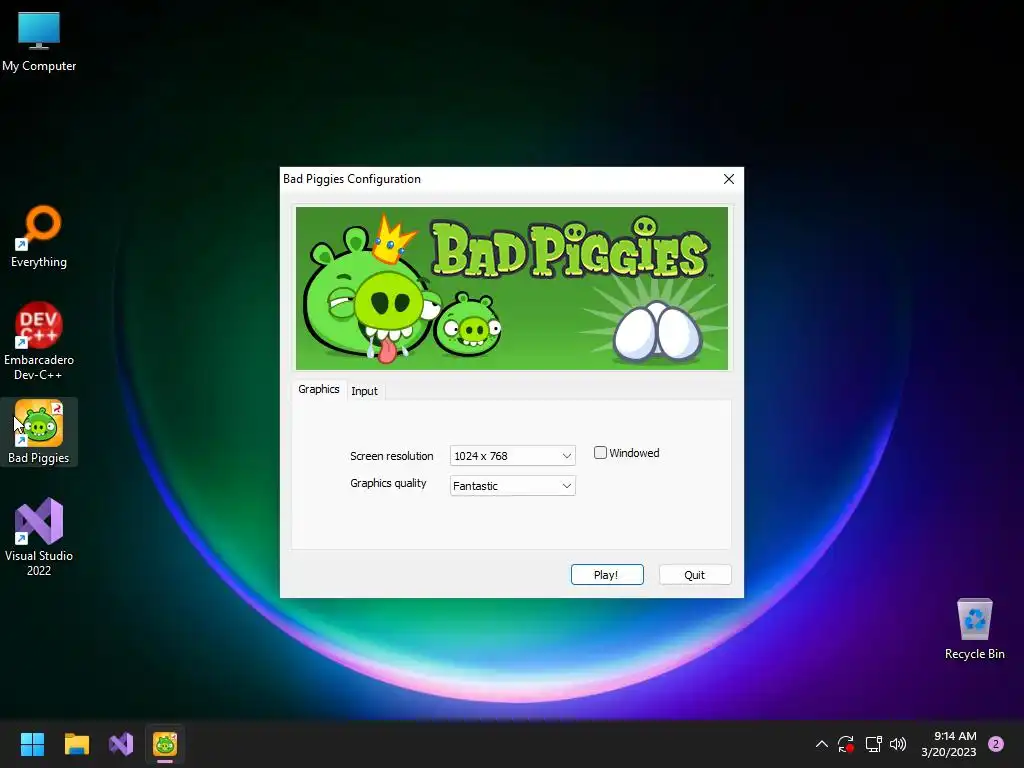
Task: Open notification badge showing 2
Action: click(x=996, y=744)
